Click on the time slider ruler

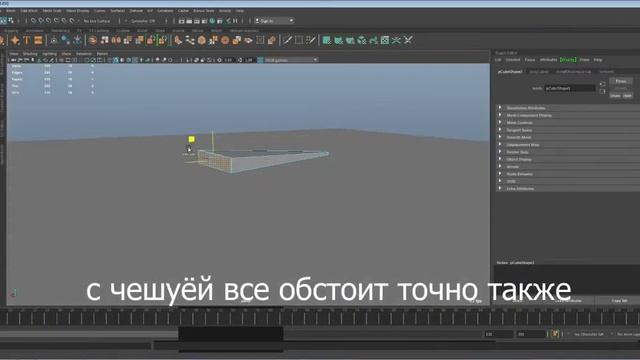point(320,317)
